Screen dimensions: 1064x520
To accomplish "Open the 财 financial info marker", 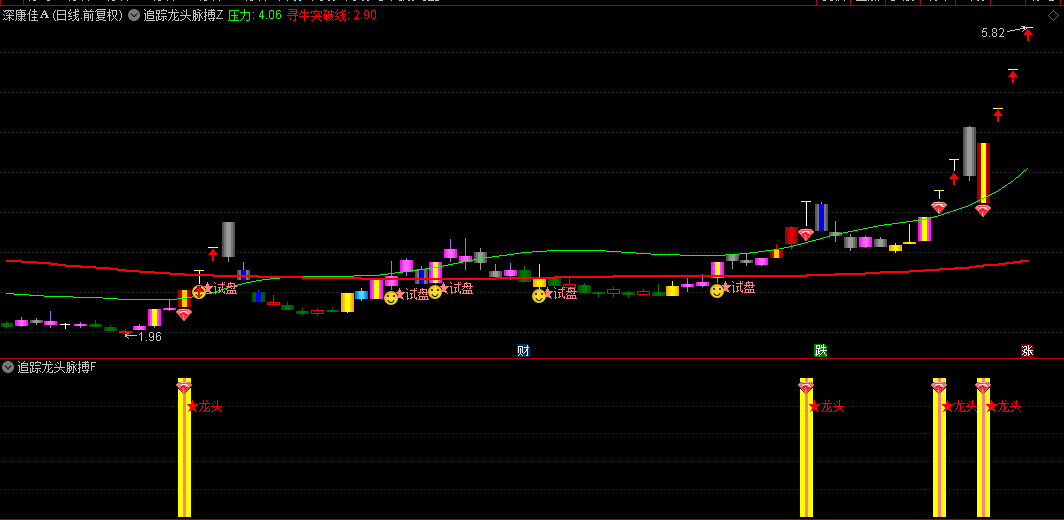I will pos(522,350).
